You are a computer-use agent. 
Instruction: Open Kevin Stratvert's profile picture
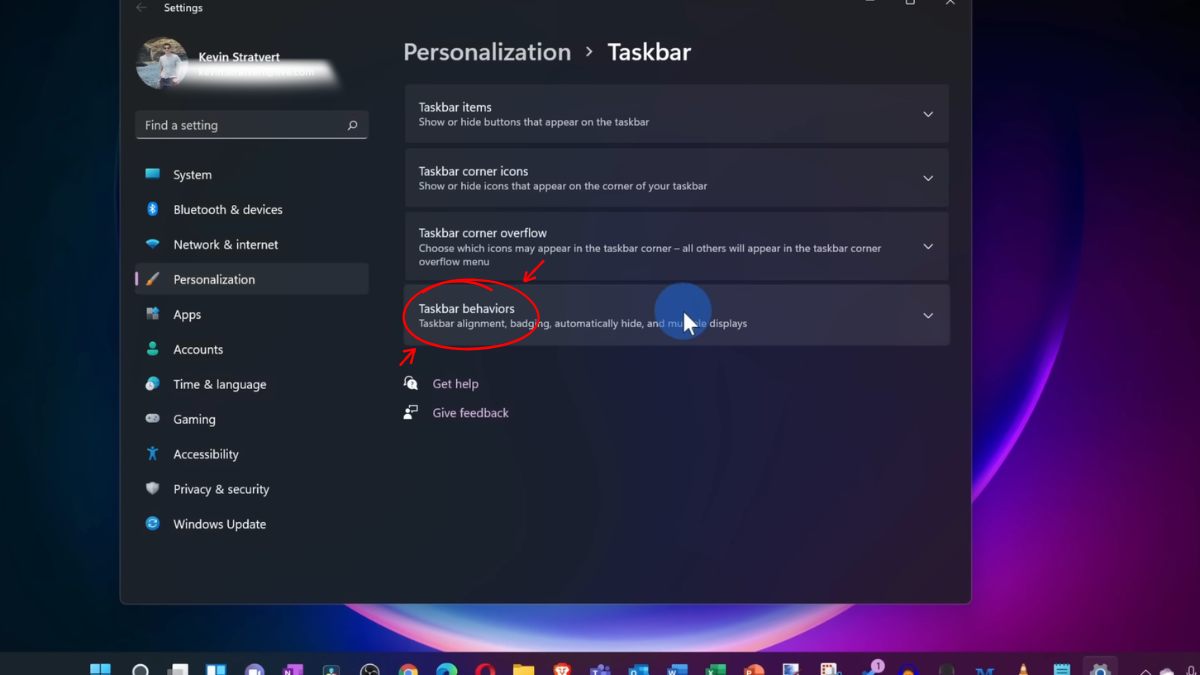click(x=162, y=64)
